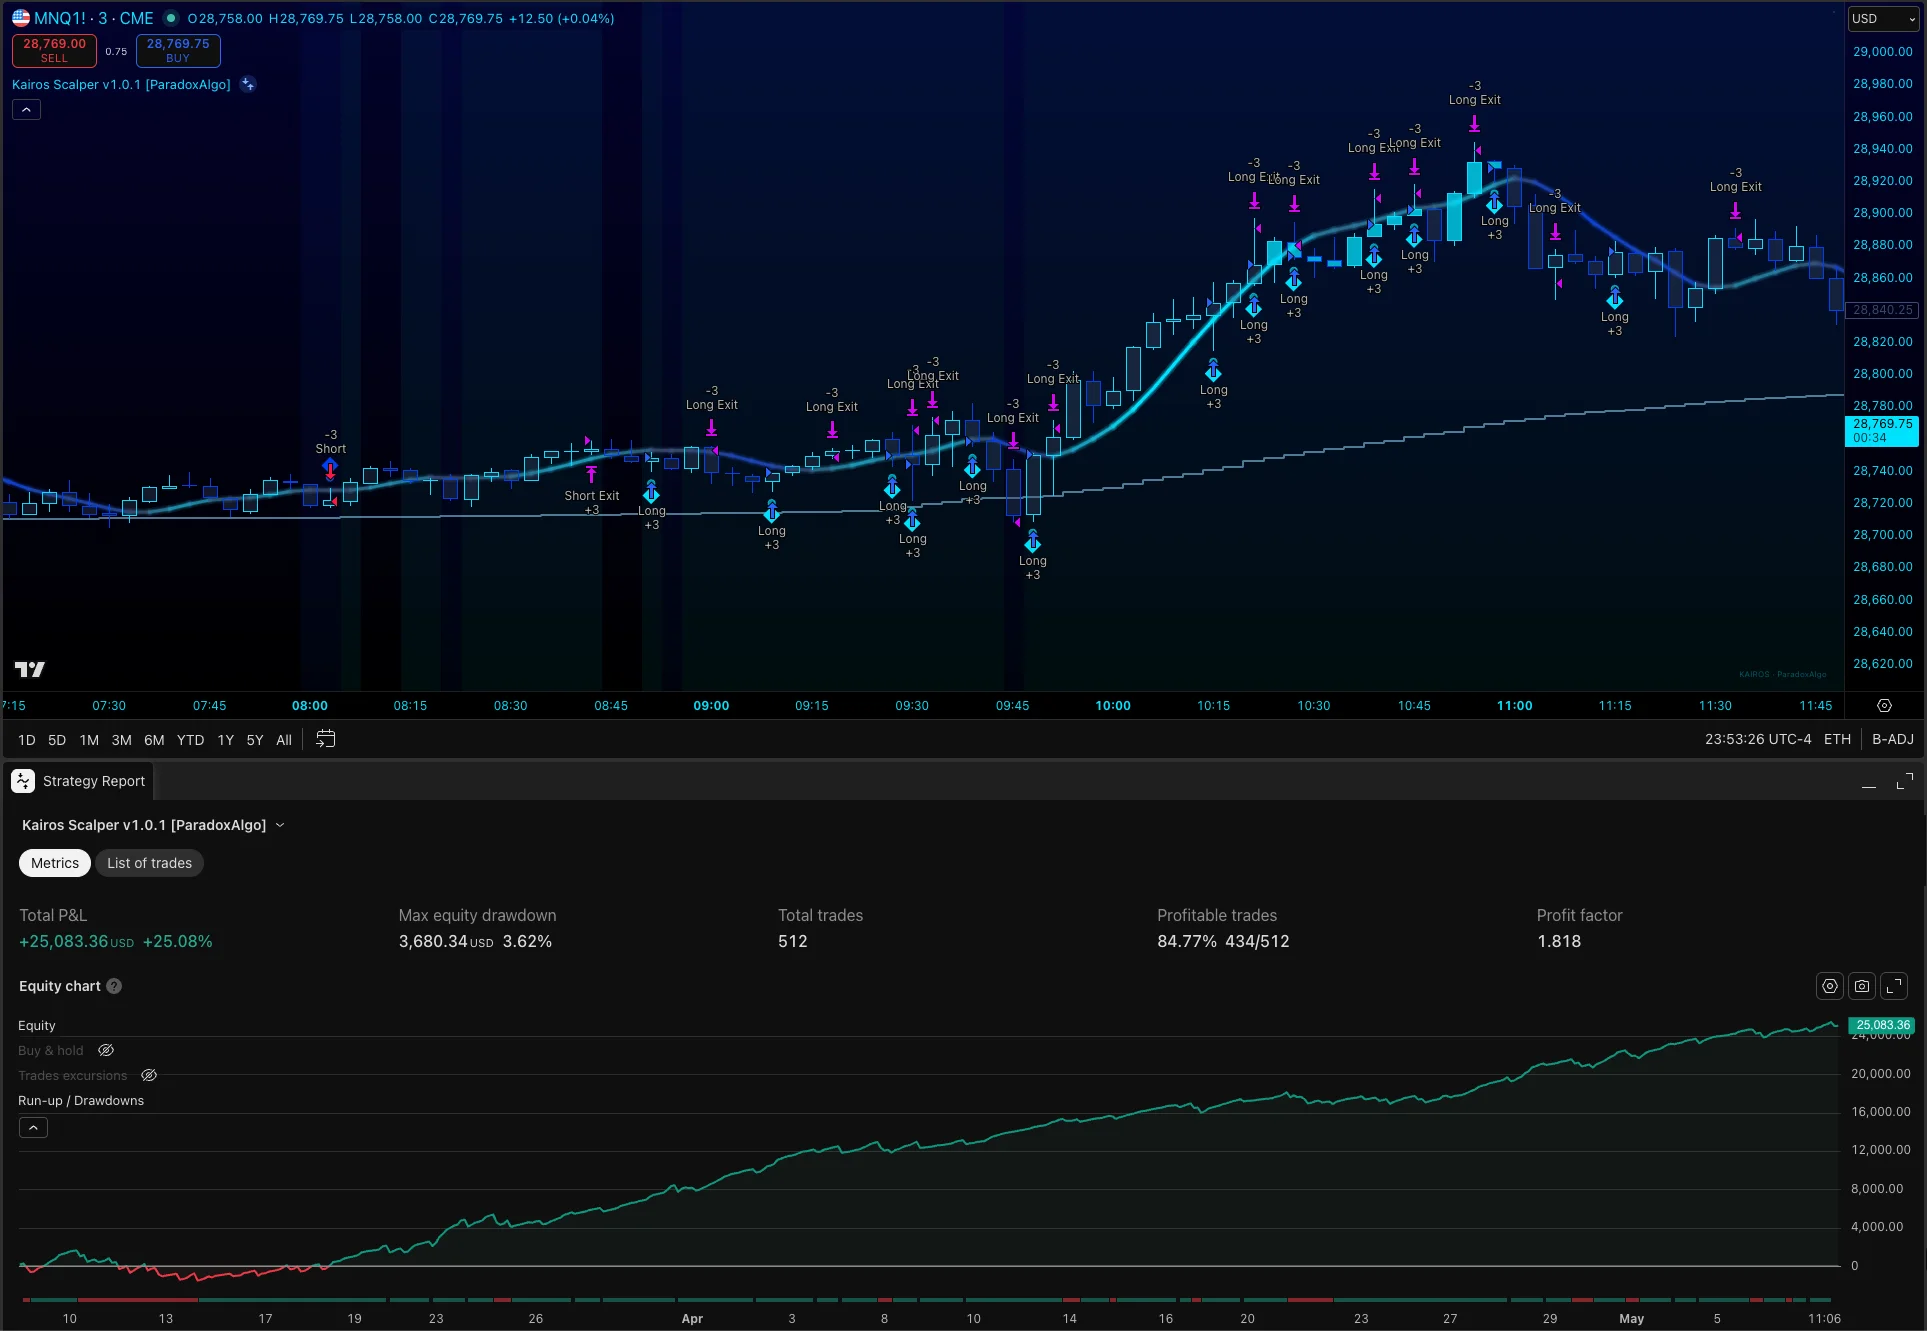Open equity chart settings icon
1927x1331 pixels.
pyautogui.click(x=1829, y=986)
